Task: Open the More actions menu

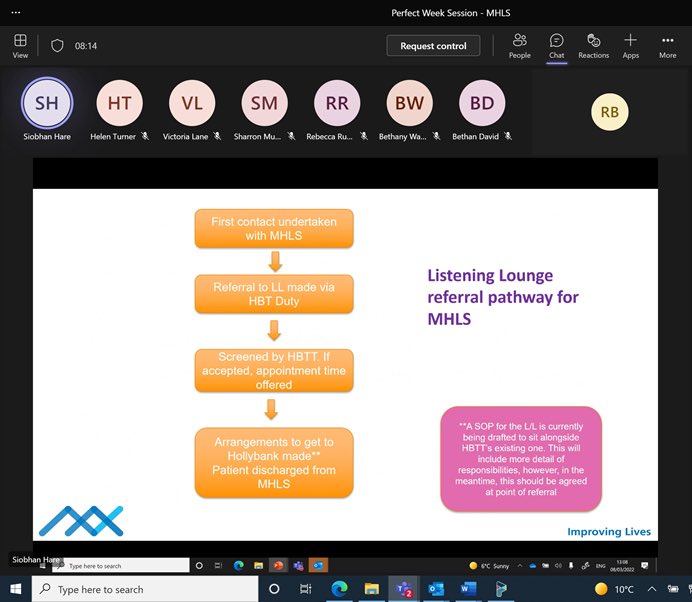Action: click(x=668, y=46)
